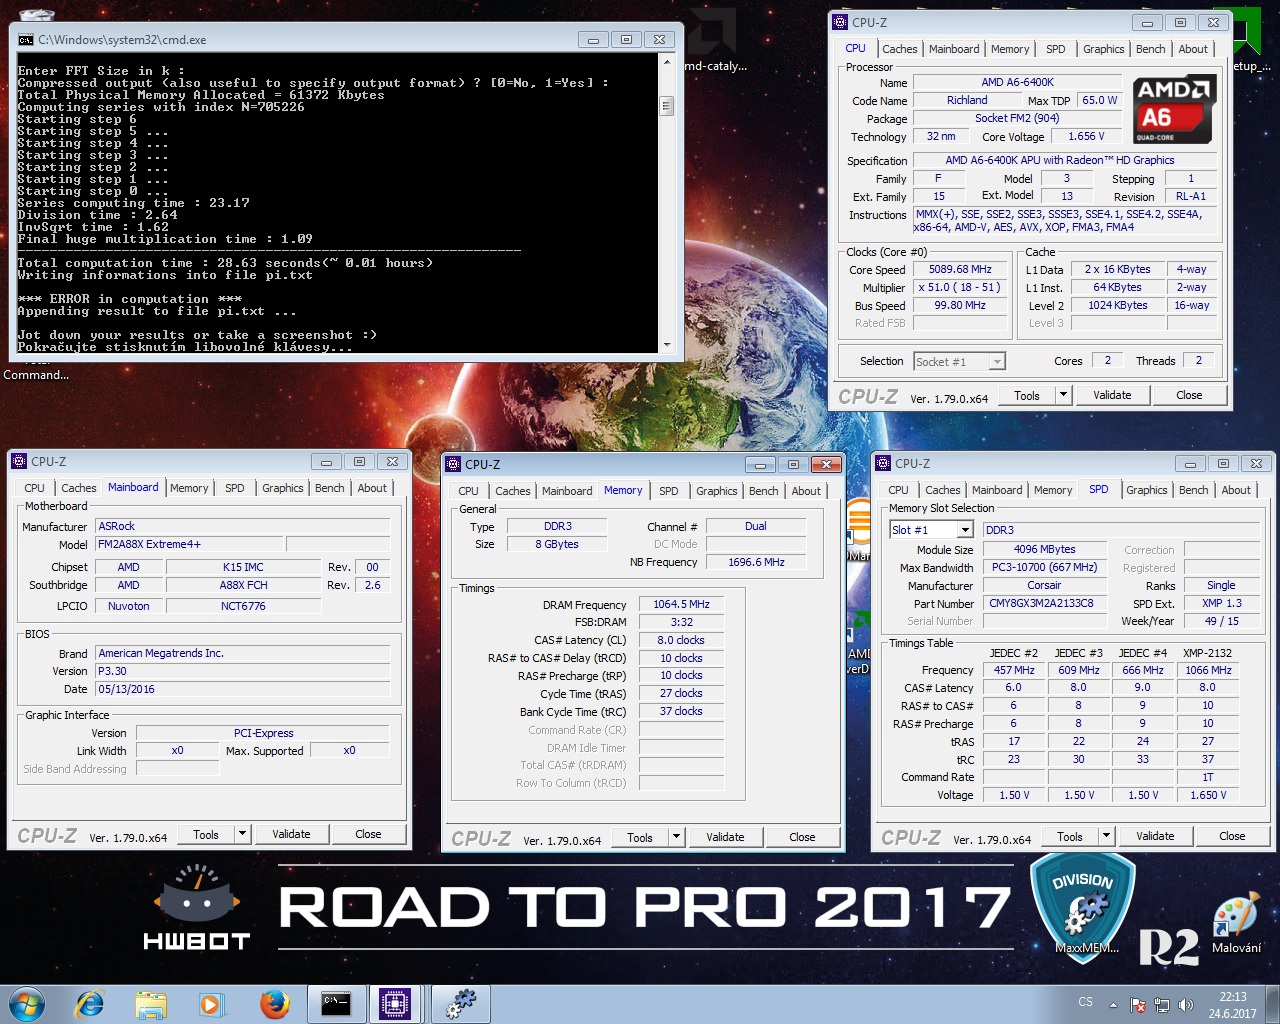
Task: Click the cmd window scrollbar up arrow
Action: [x=667, y=62]
